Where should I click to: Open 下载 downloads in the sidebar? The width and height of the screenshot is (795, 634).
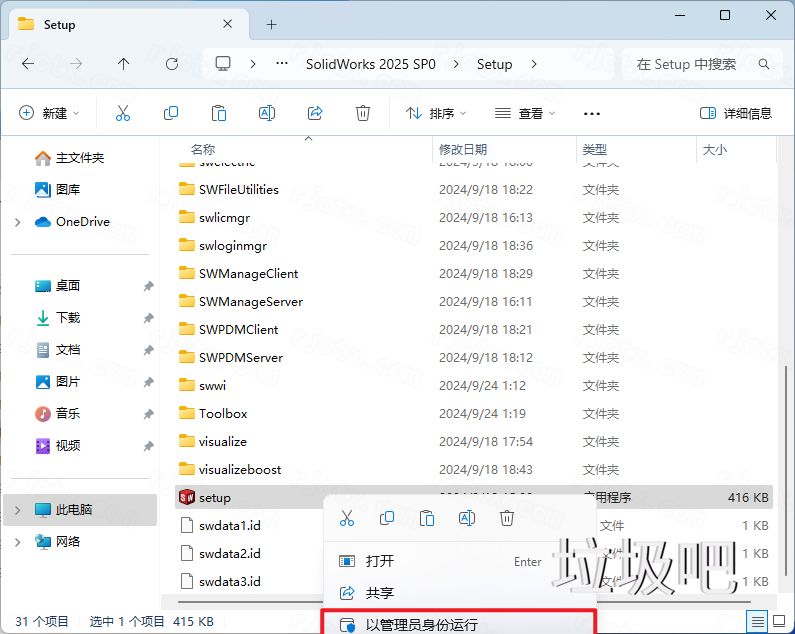tap(57, 318)
